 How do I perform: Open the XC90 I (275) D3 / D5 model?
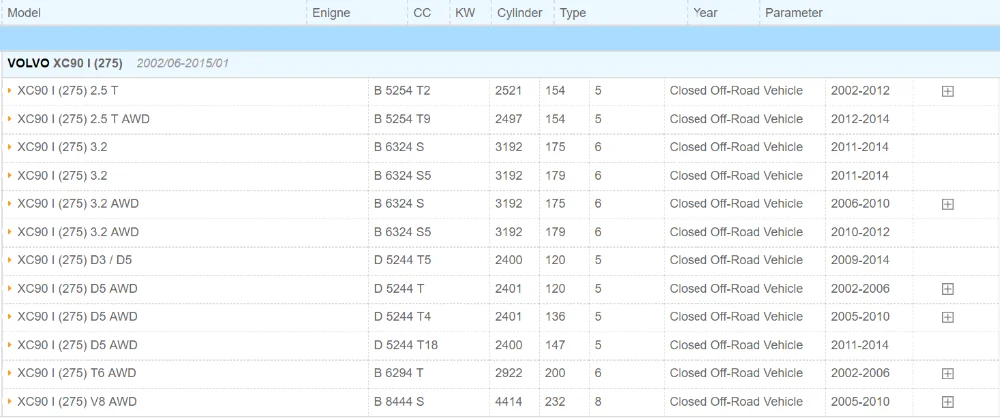tap(75, 260)
